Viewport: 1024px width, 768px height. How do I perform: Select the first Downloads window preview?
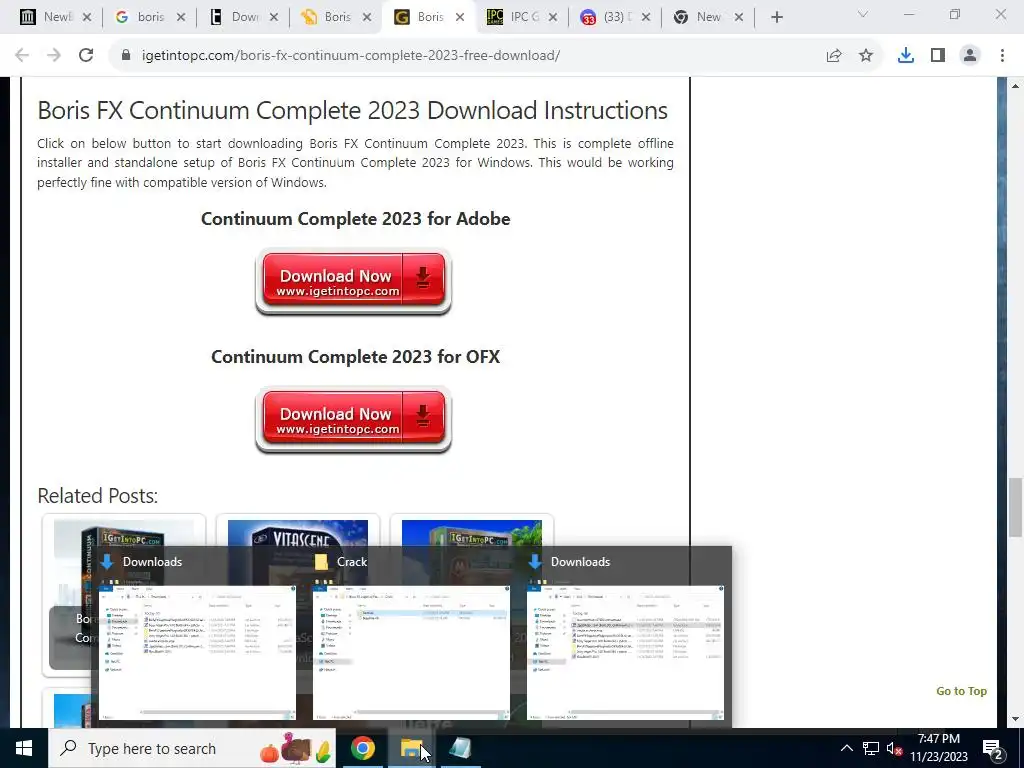[x=197, y=638]
